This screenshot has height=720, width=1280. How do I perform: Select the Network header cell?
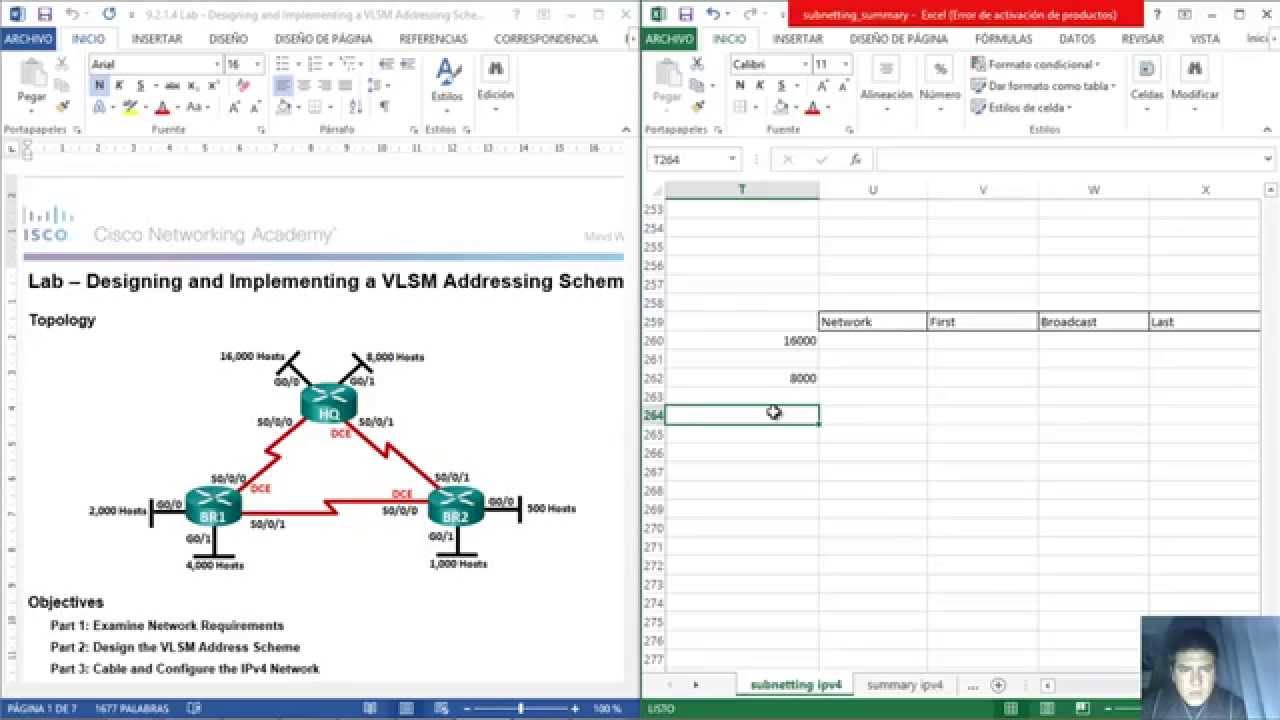pyautogui.click(x=873, y=322)
